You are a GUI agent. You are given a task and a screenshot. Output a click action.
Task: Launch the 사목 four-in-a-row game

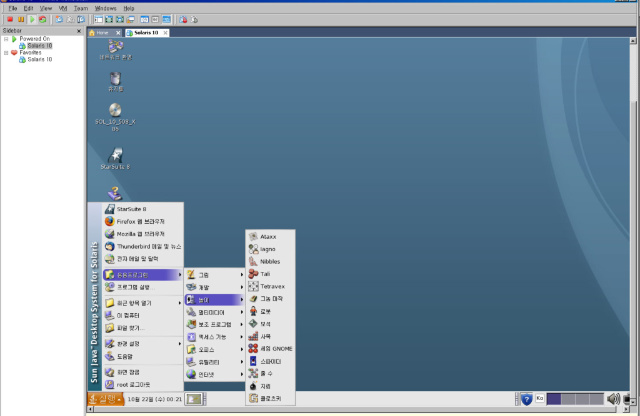270,336
